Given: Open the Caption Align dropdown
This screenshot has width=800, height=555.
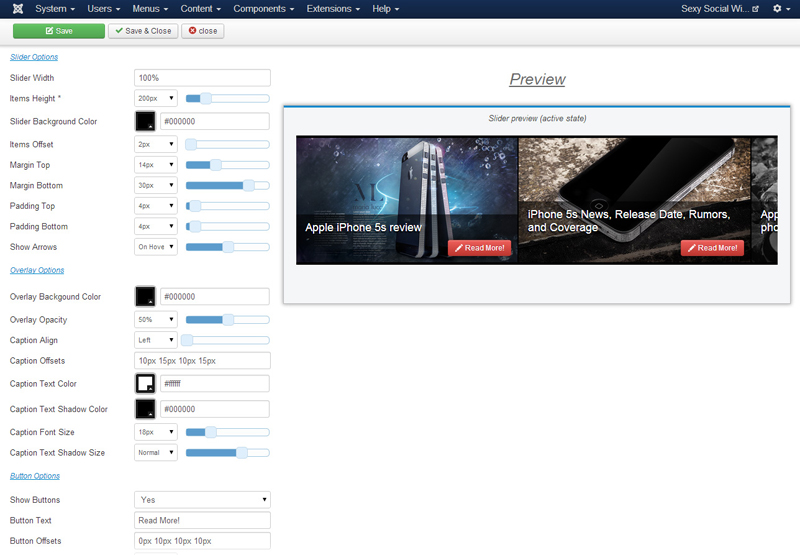Looking at the screenshot, I should click(x=156, y=340).
